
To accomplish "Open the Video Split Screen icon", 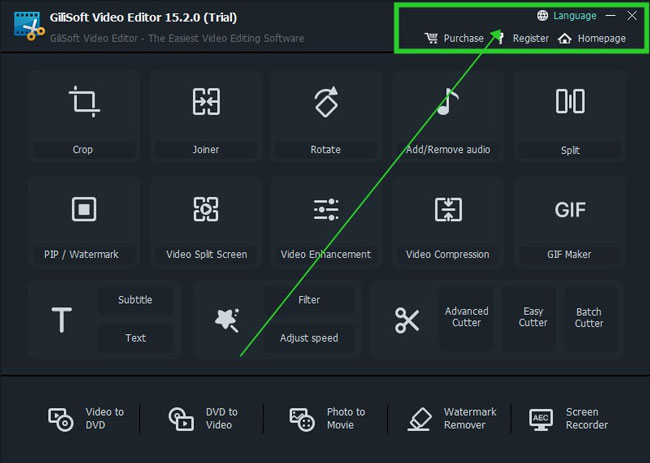I will coord(206,209).
